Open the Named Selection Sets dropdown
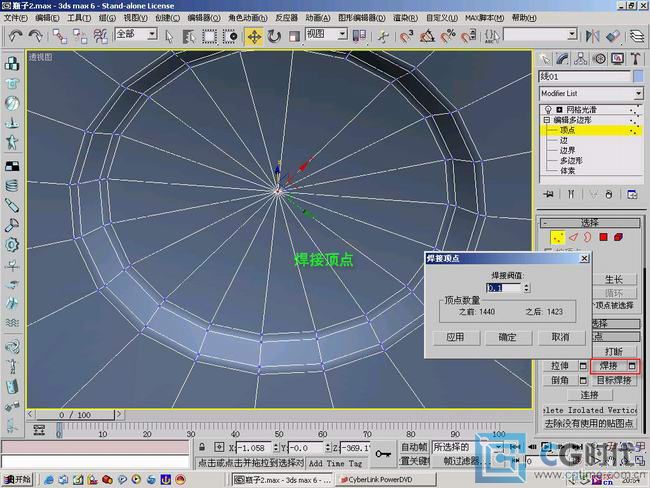The width and height of the screenshot is (650, 488). point(572,34)
